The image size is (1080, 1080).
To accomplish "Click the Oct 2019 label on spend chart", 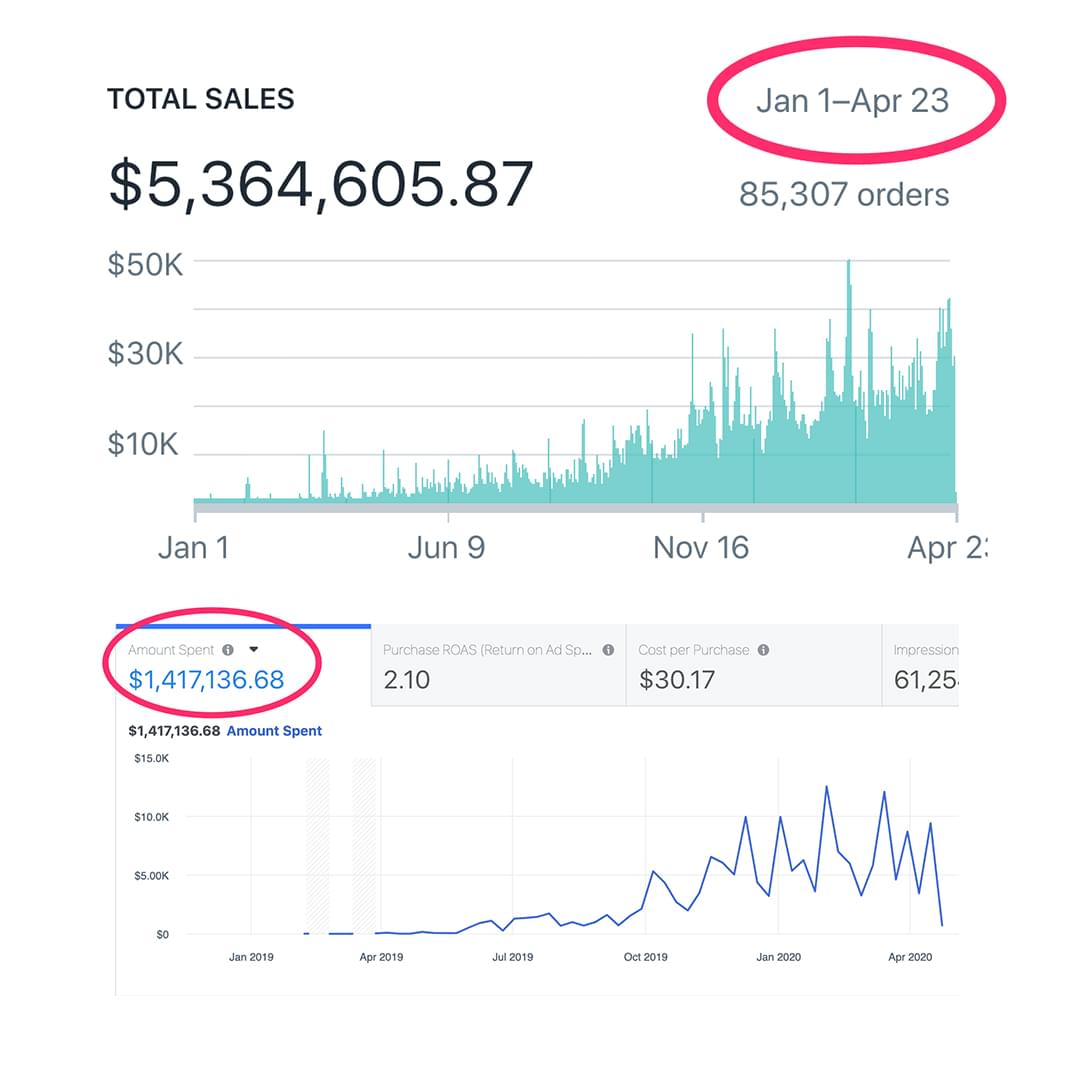I will tap(645, 957).
